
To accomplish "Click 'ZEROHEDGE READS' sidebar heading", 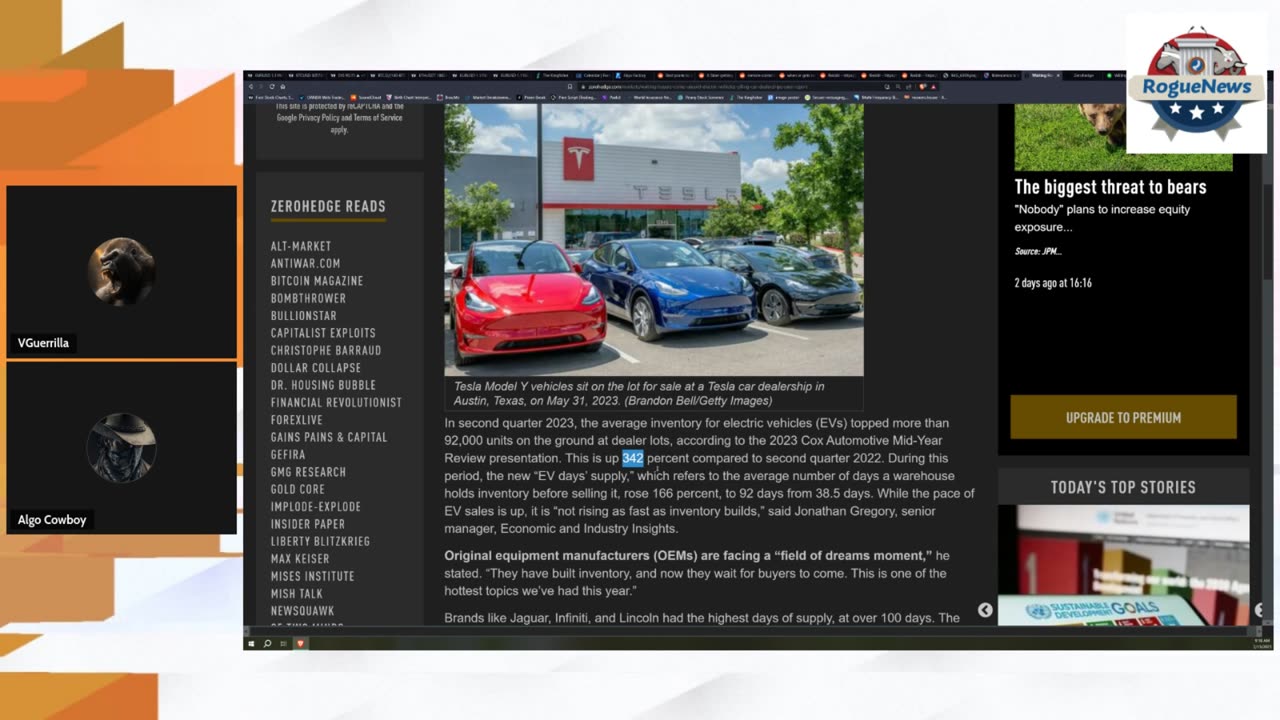I will click(328, 206).
